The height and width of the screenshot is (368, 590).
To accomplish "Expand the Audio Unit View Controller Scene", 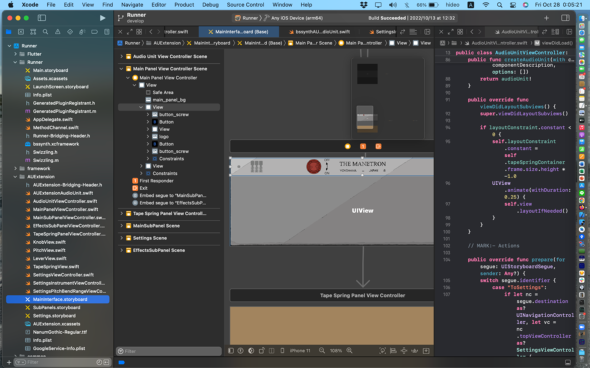I will (x=122, y=56).
